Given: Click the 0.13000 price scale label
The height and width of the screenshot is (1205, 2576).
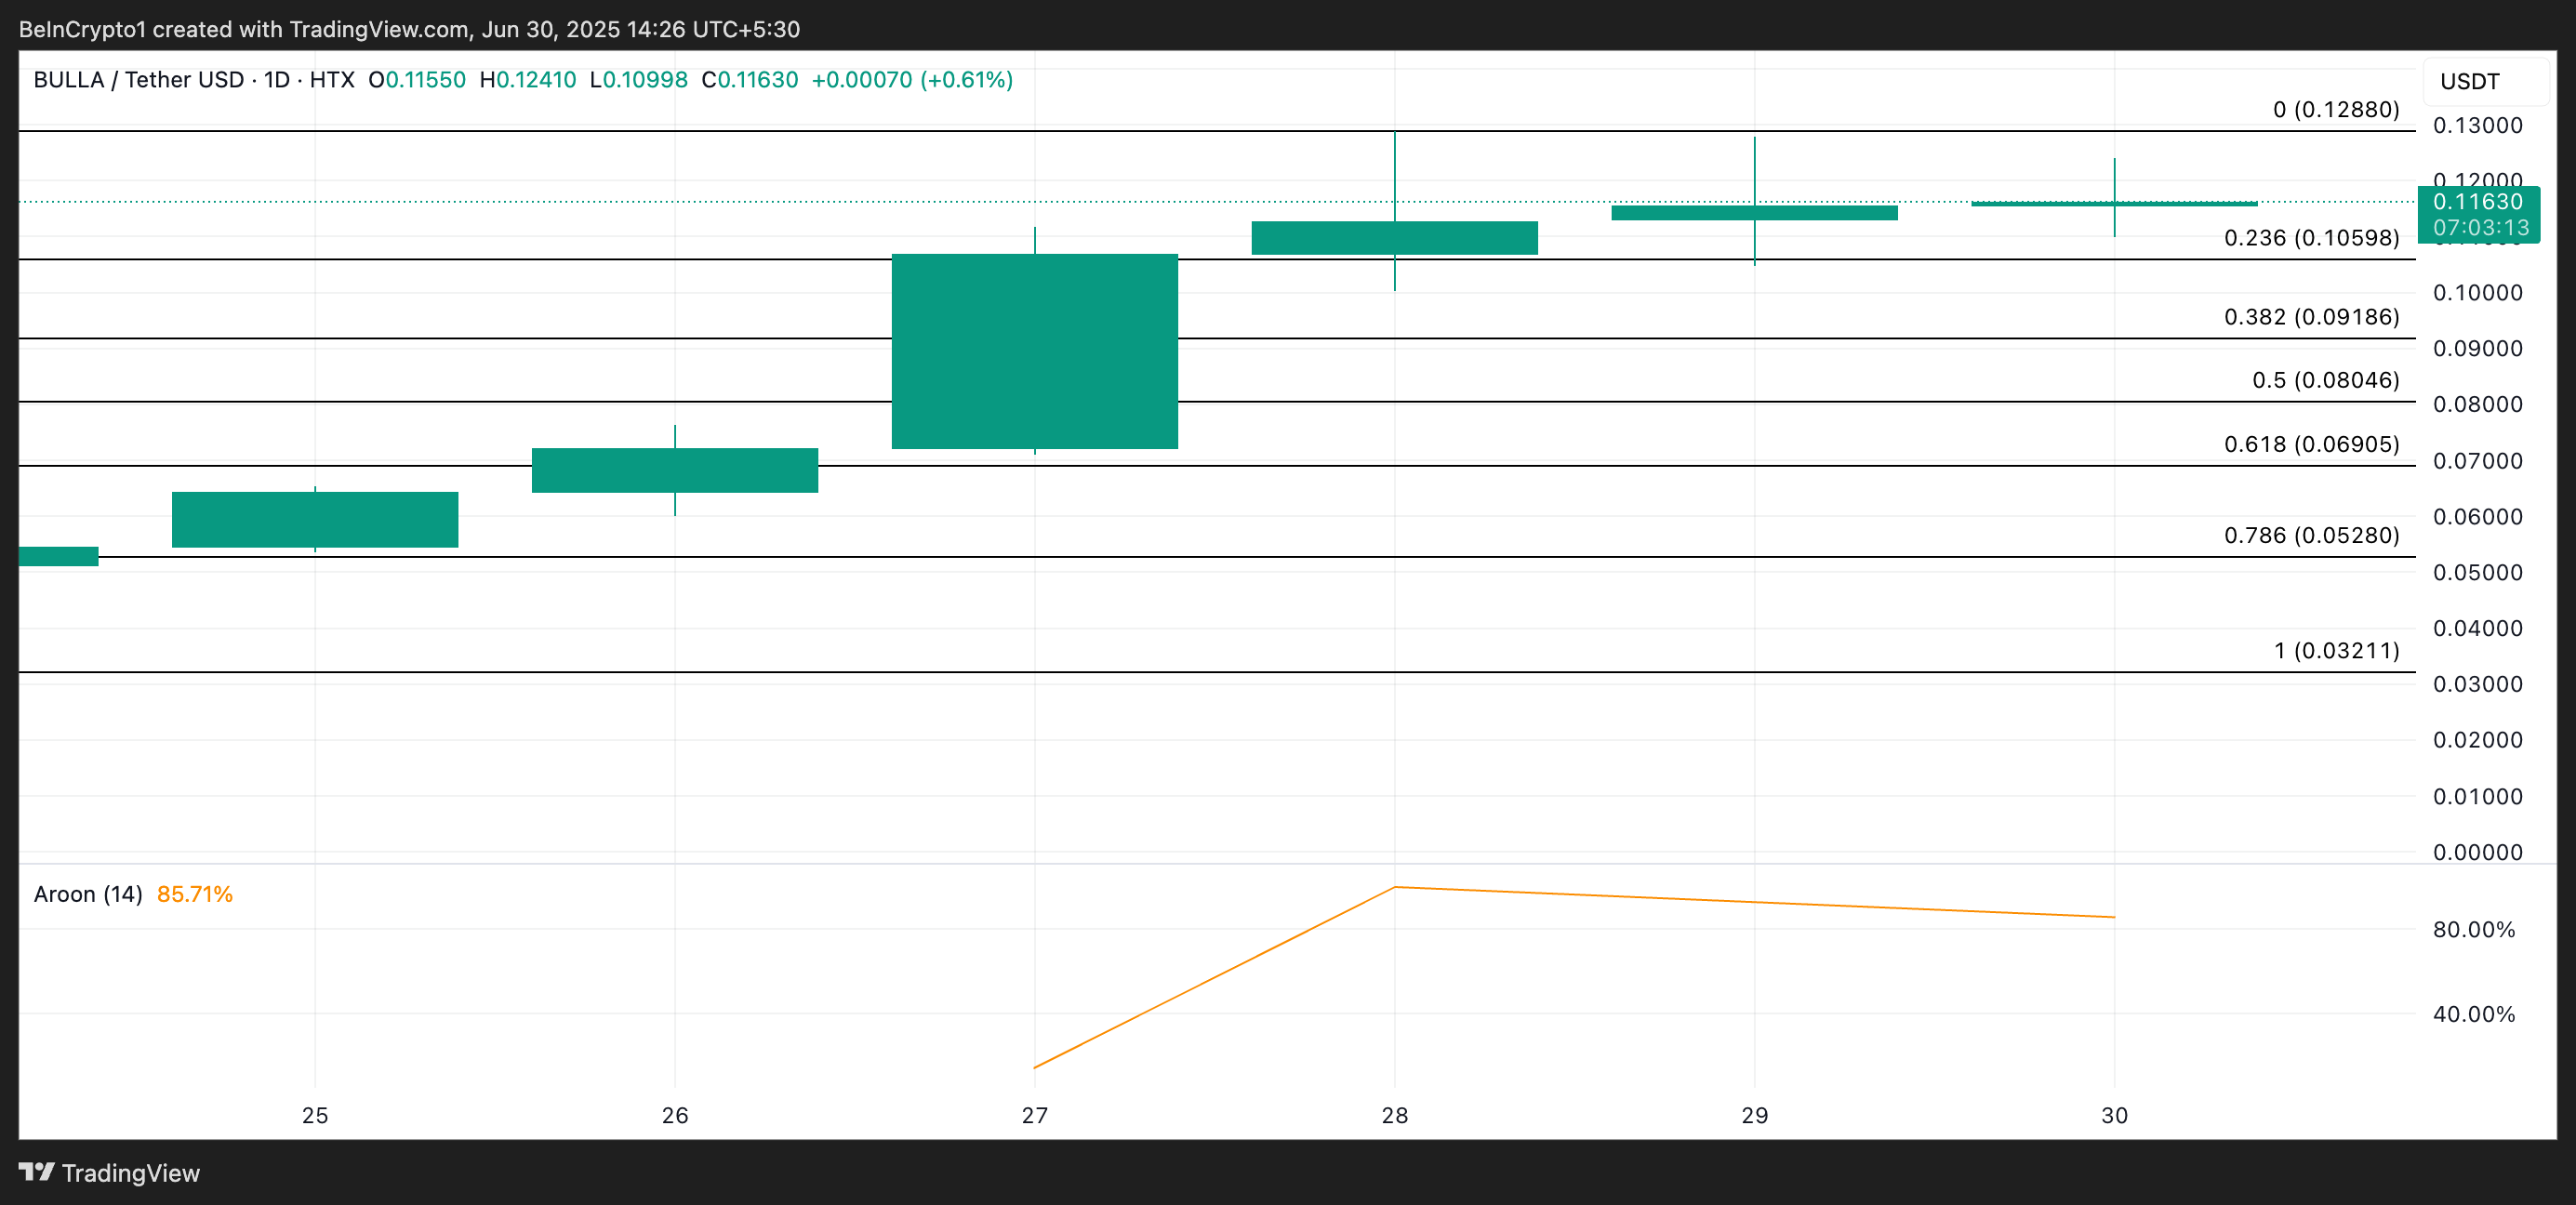Looking at the screenshot, I should tap(2477, 126).
